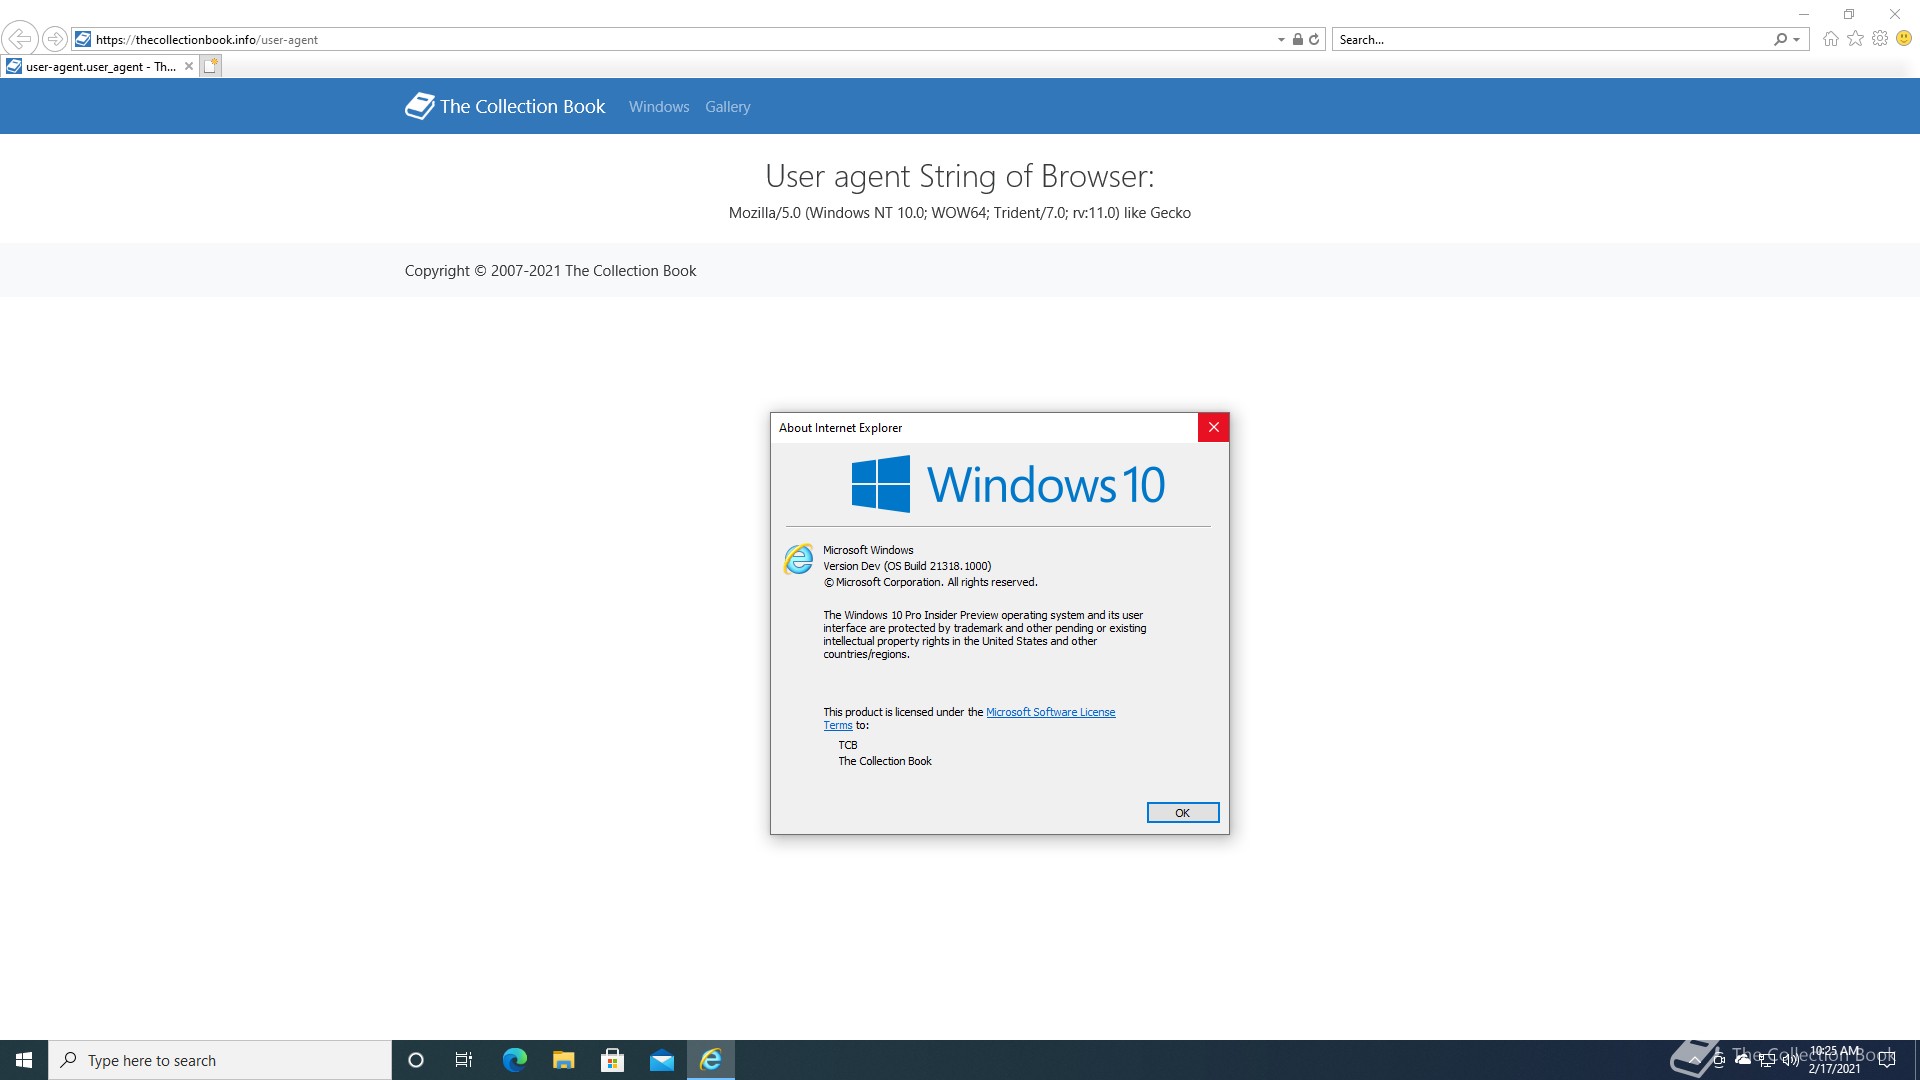1920x1080 pixels.
Task: Click the magnifier search icon in search box
Action: click(x=1780, y=40)
